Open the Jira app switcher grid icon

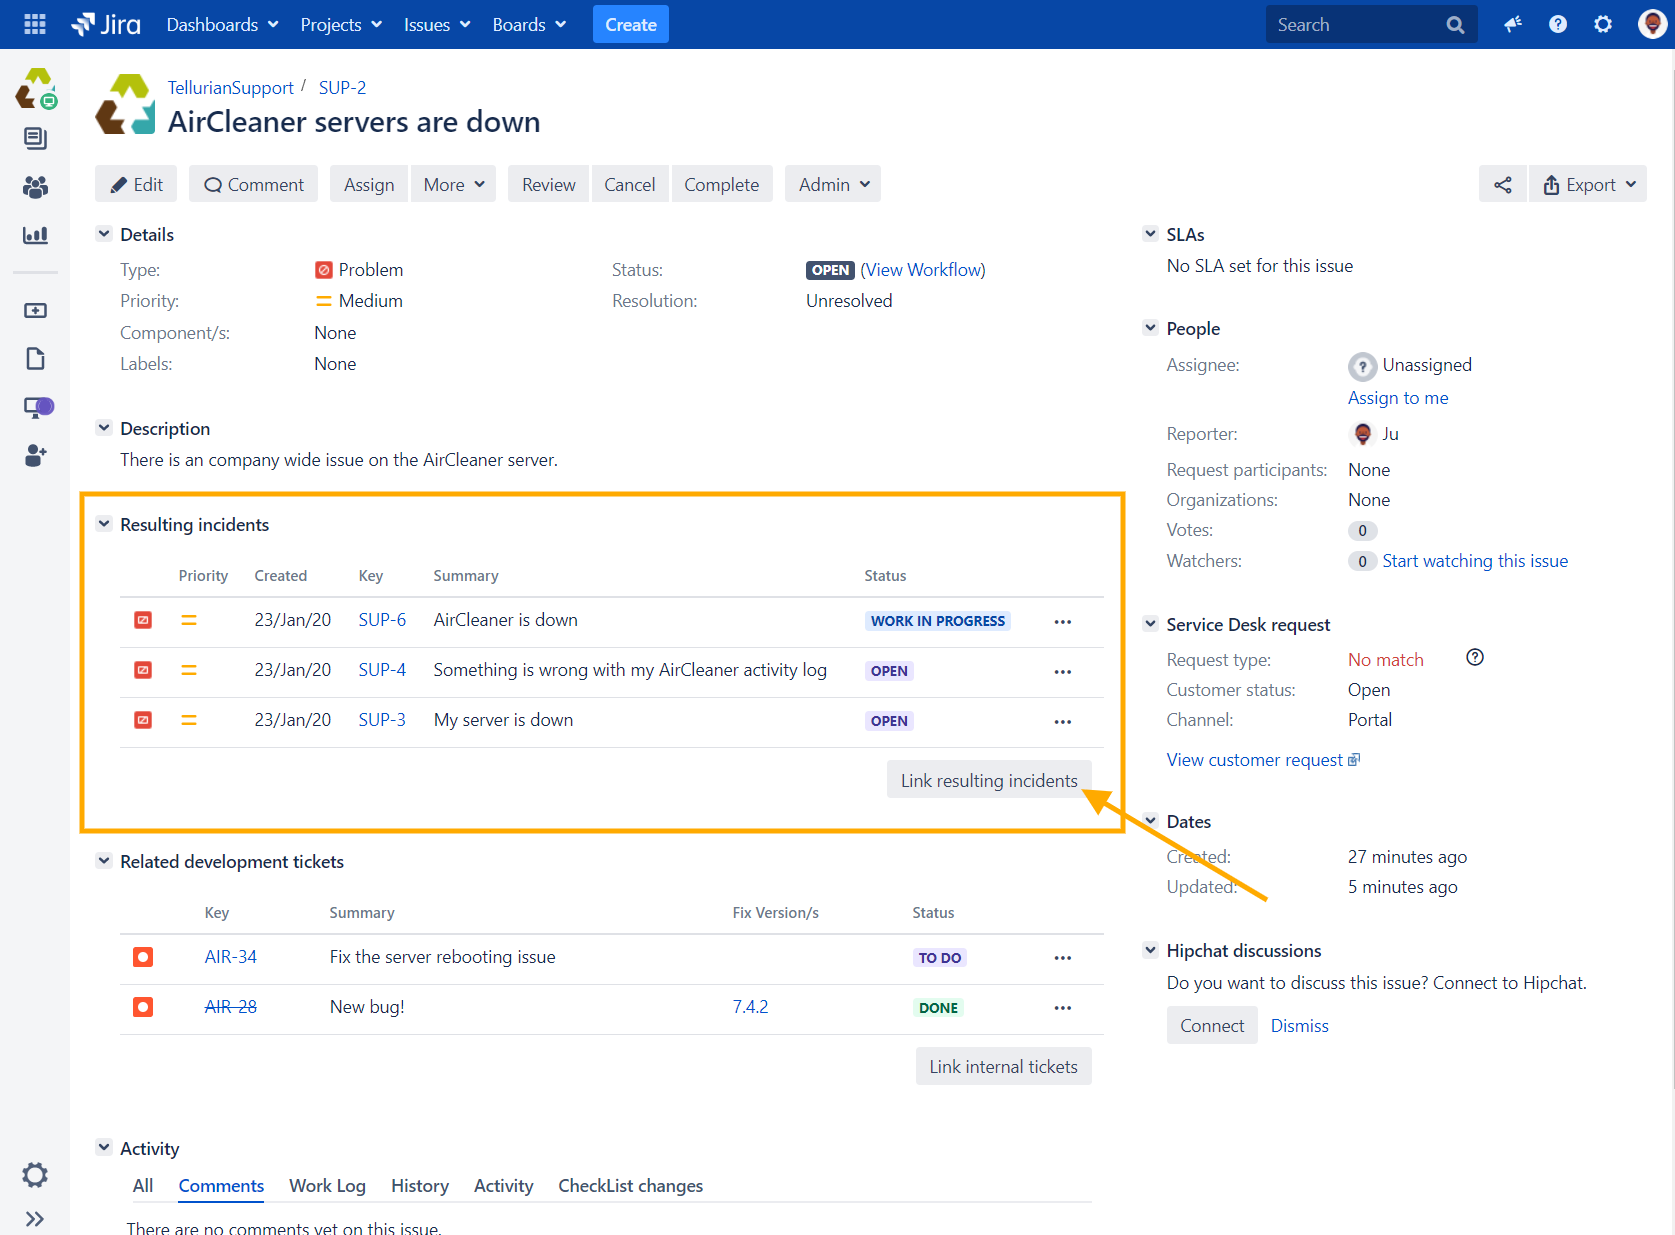33,24
